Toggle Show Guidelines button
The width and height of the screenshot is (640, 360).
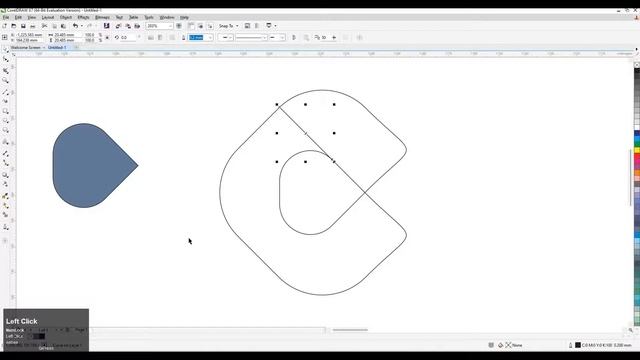210,26
